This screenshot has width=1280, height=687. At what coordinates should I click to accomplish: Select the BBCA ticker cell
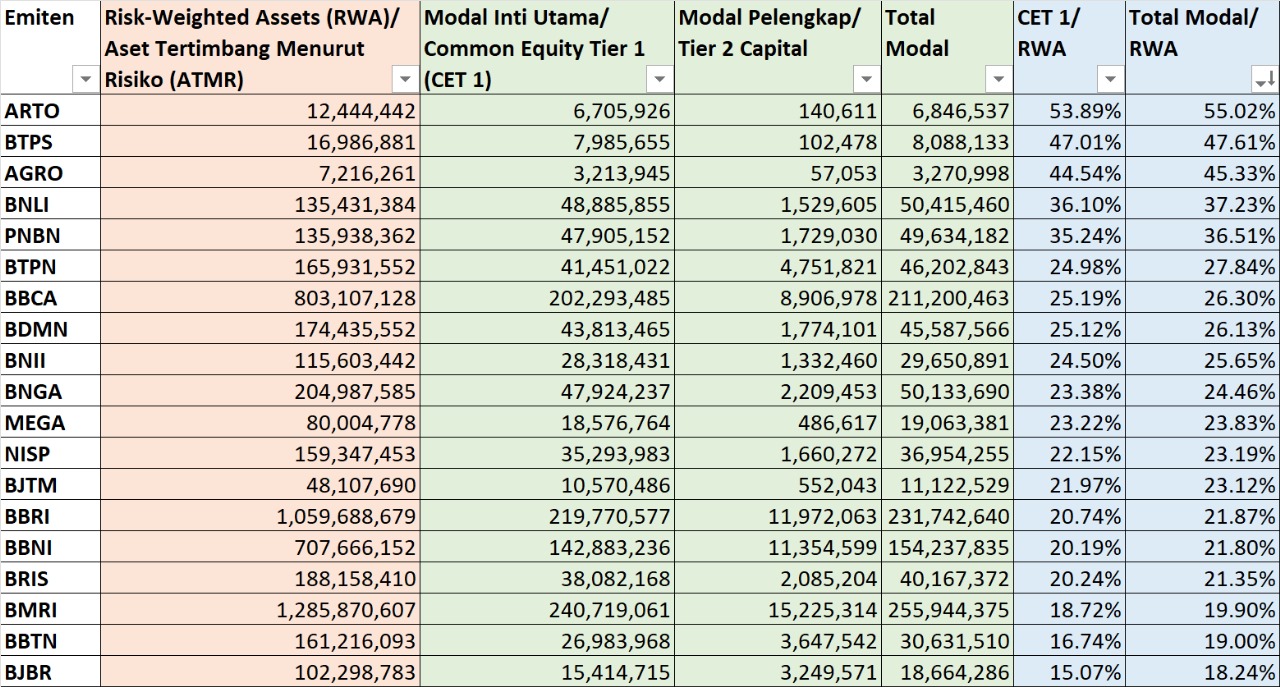click(50, 298)
